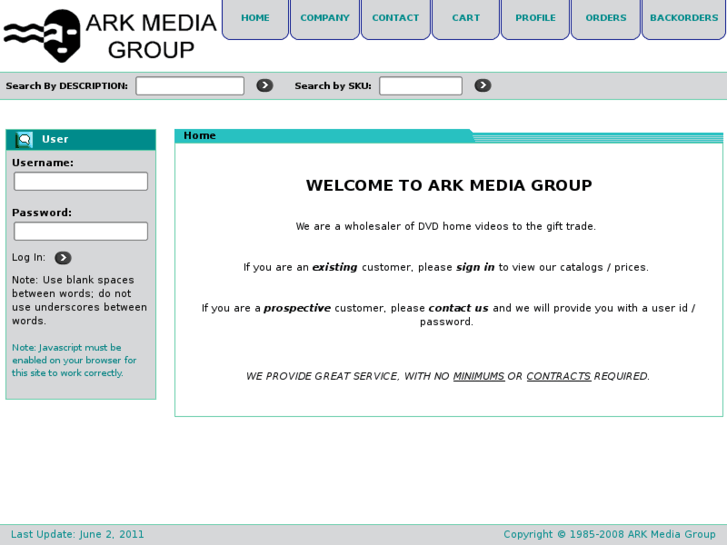Open the PROFILE tab
This screenshot has width=727, height=545.
(x=536, y=19)
